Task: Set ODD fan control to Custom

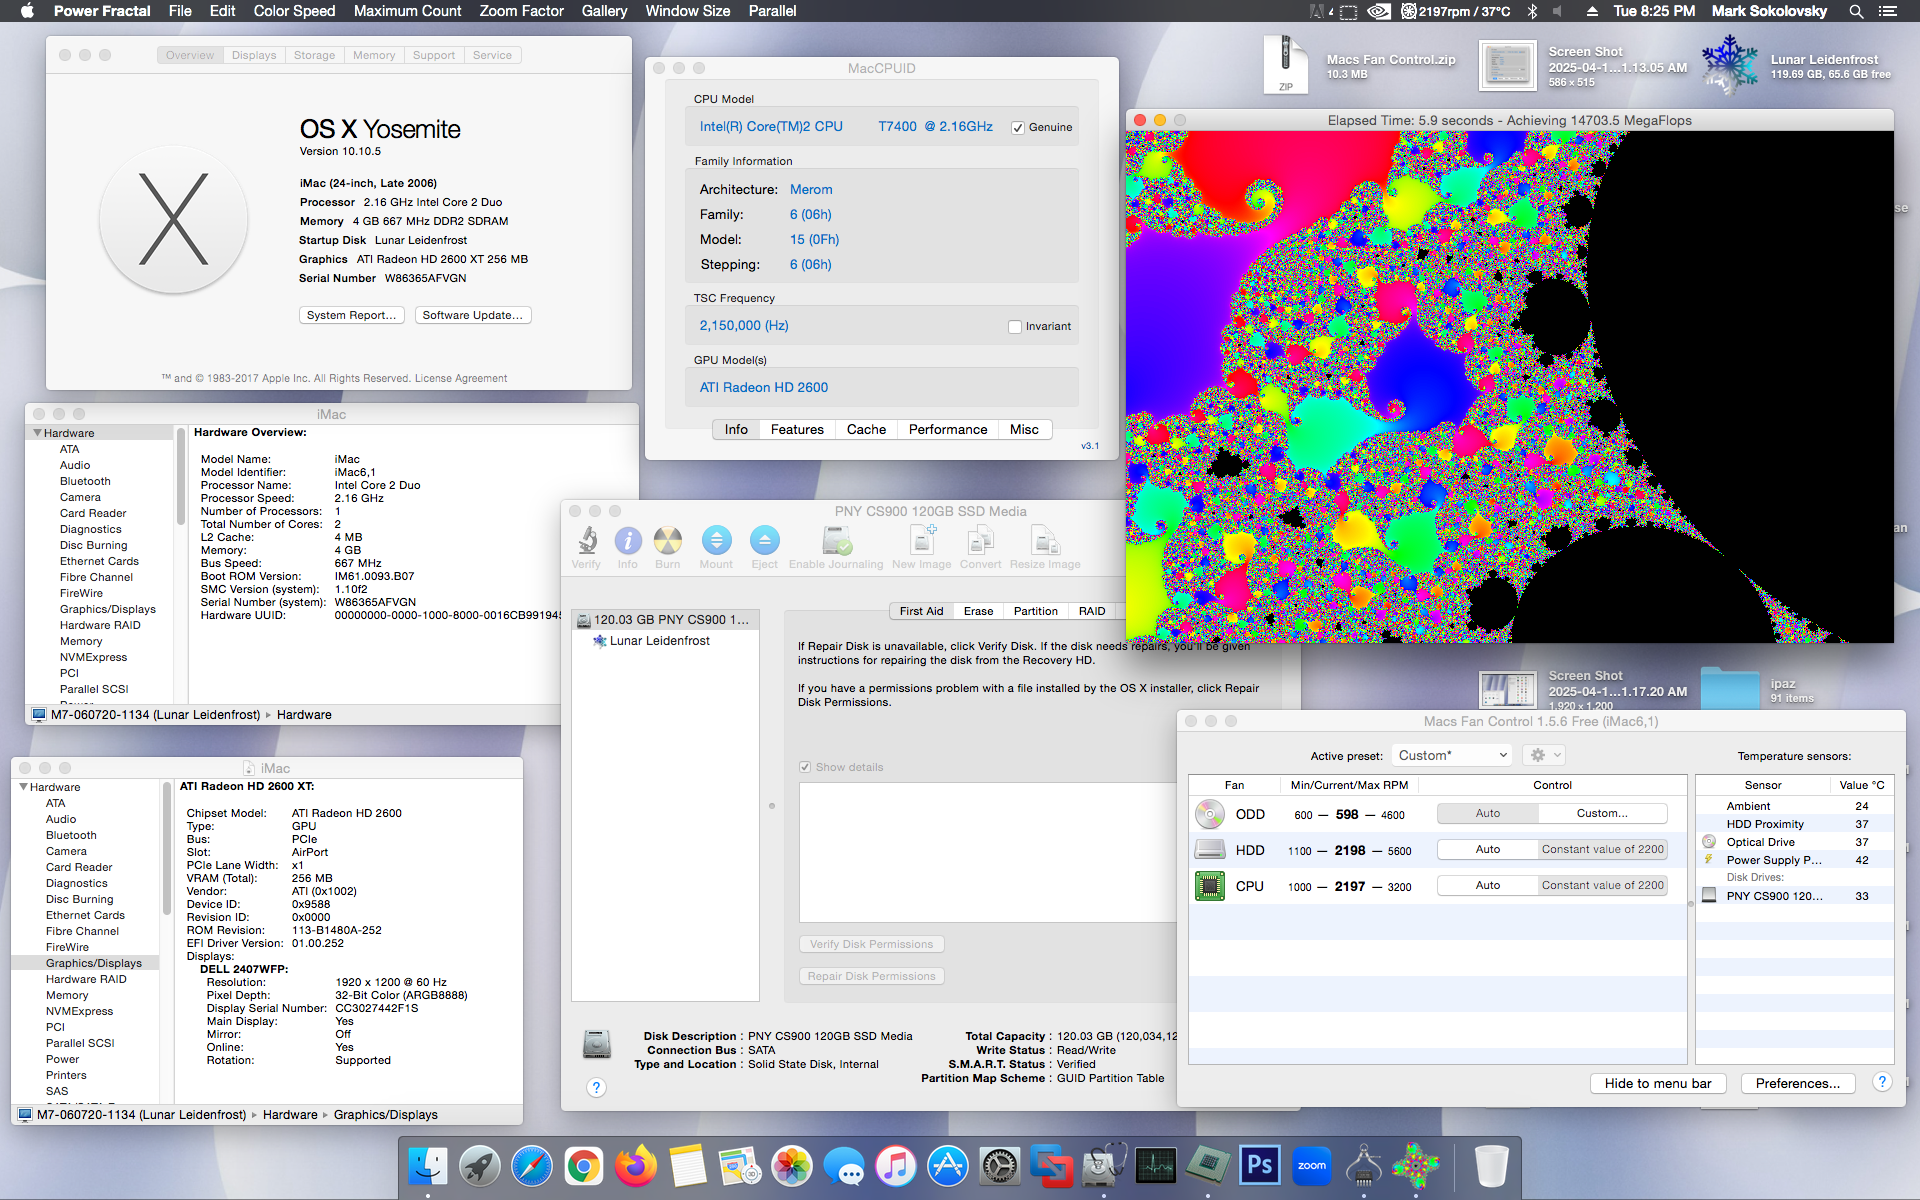Action: 1601,813
